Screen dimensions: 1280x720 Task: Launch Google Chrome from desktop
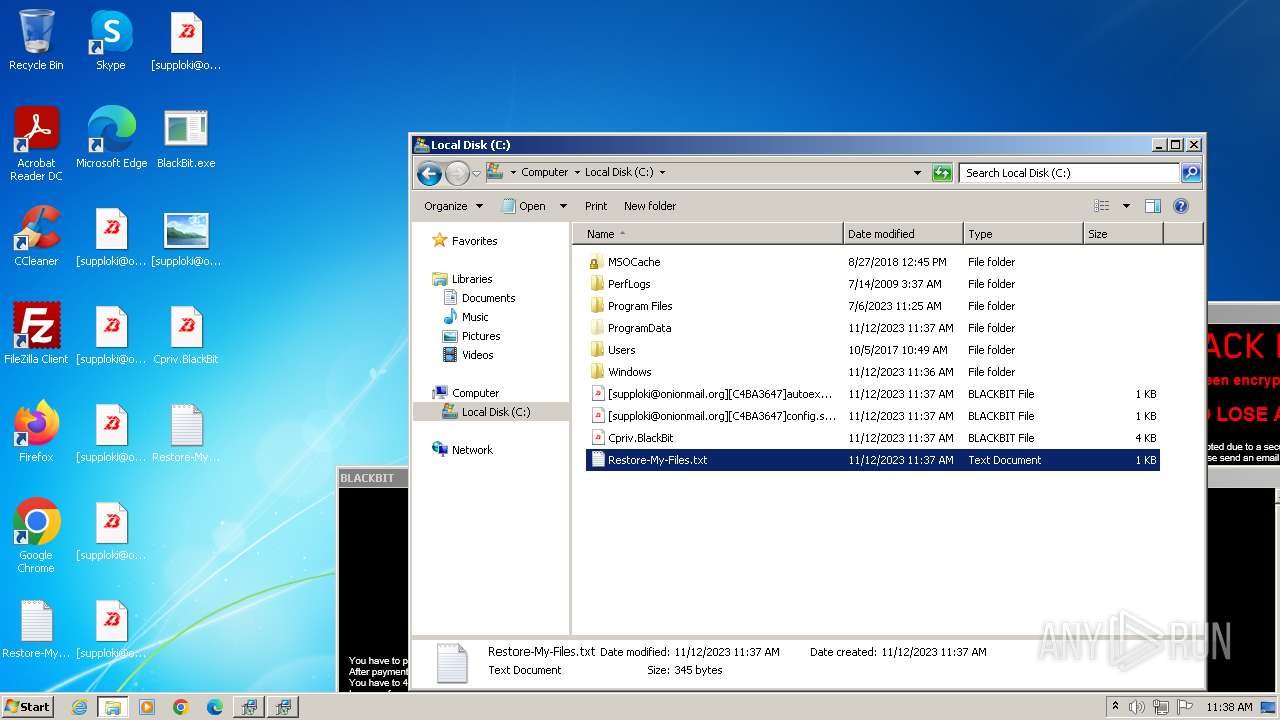(x=36, y=535)
